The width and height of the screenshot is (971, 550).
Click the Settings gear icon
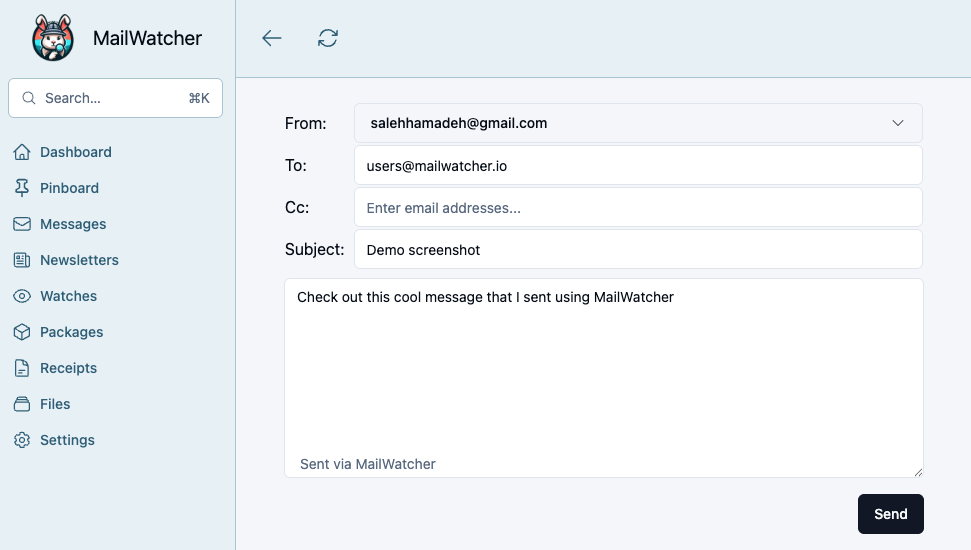(22, 440)
